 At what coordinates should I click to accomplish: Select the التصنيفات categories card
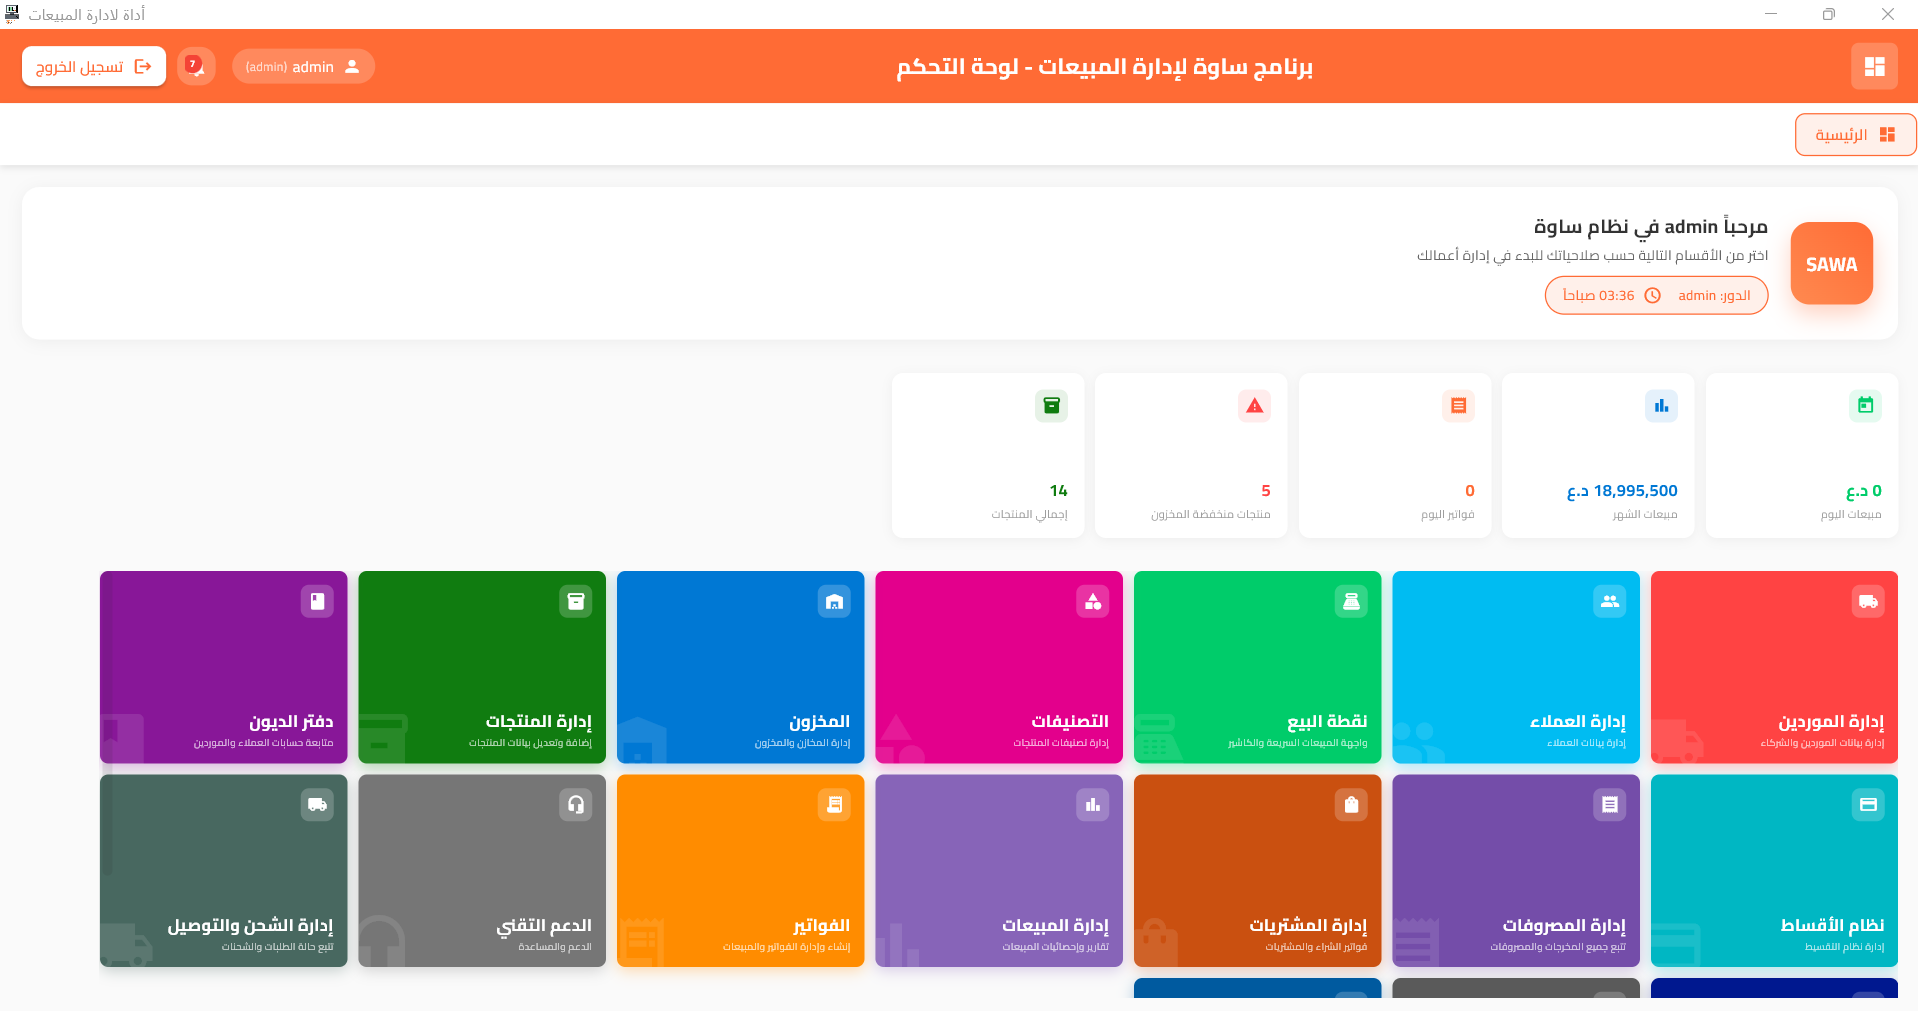coord(999,667)
